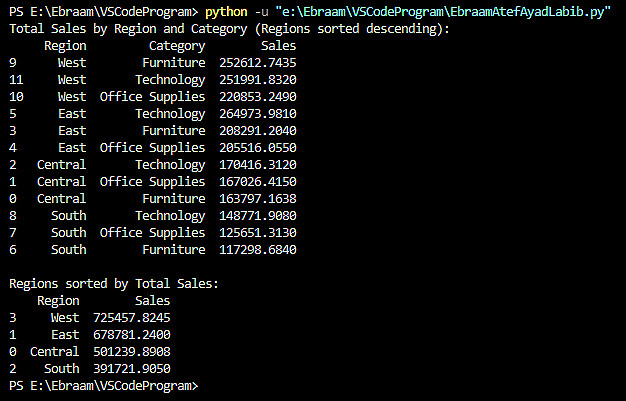This screenshot has height=401, width=626.
Task: Click the Central Technology value 170416.3120
Action: coord(257,164)
